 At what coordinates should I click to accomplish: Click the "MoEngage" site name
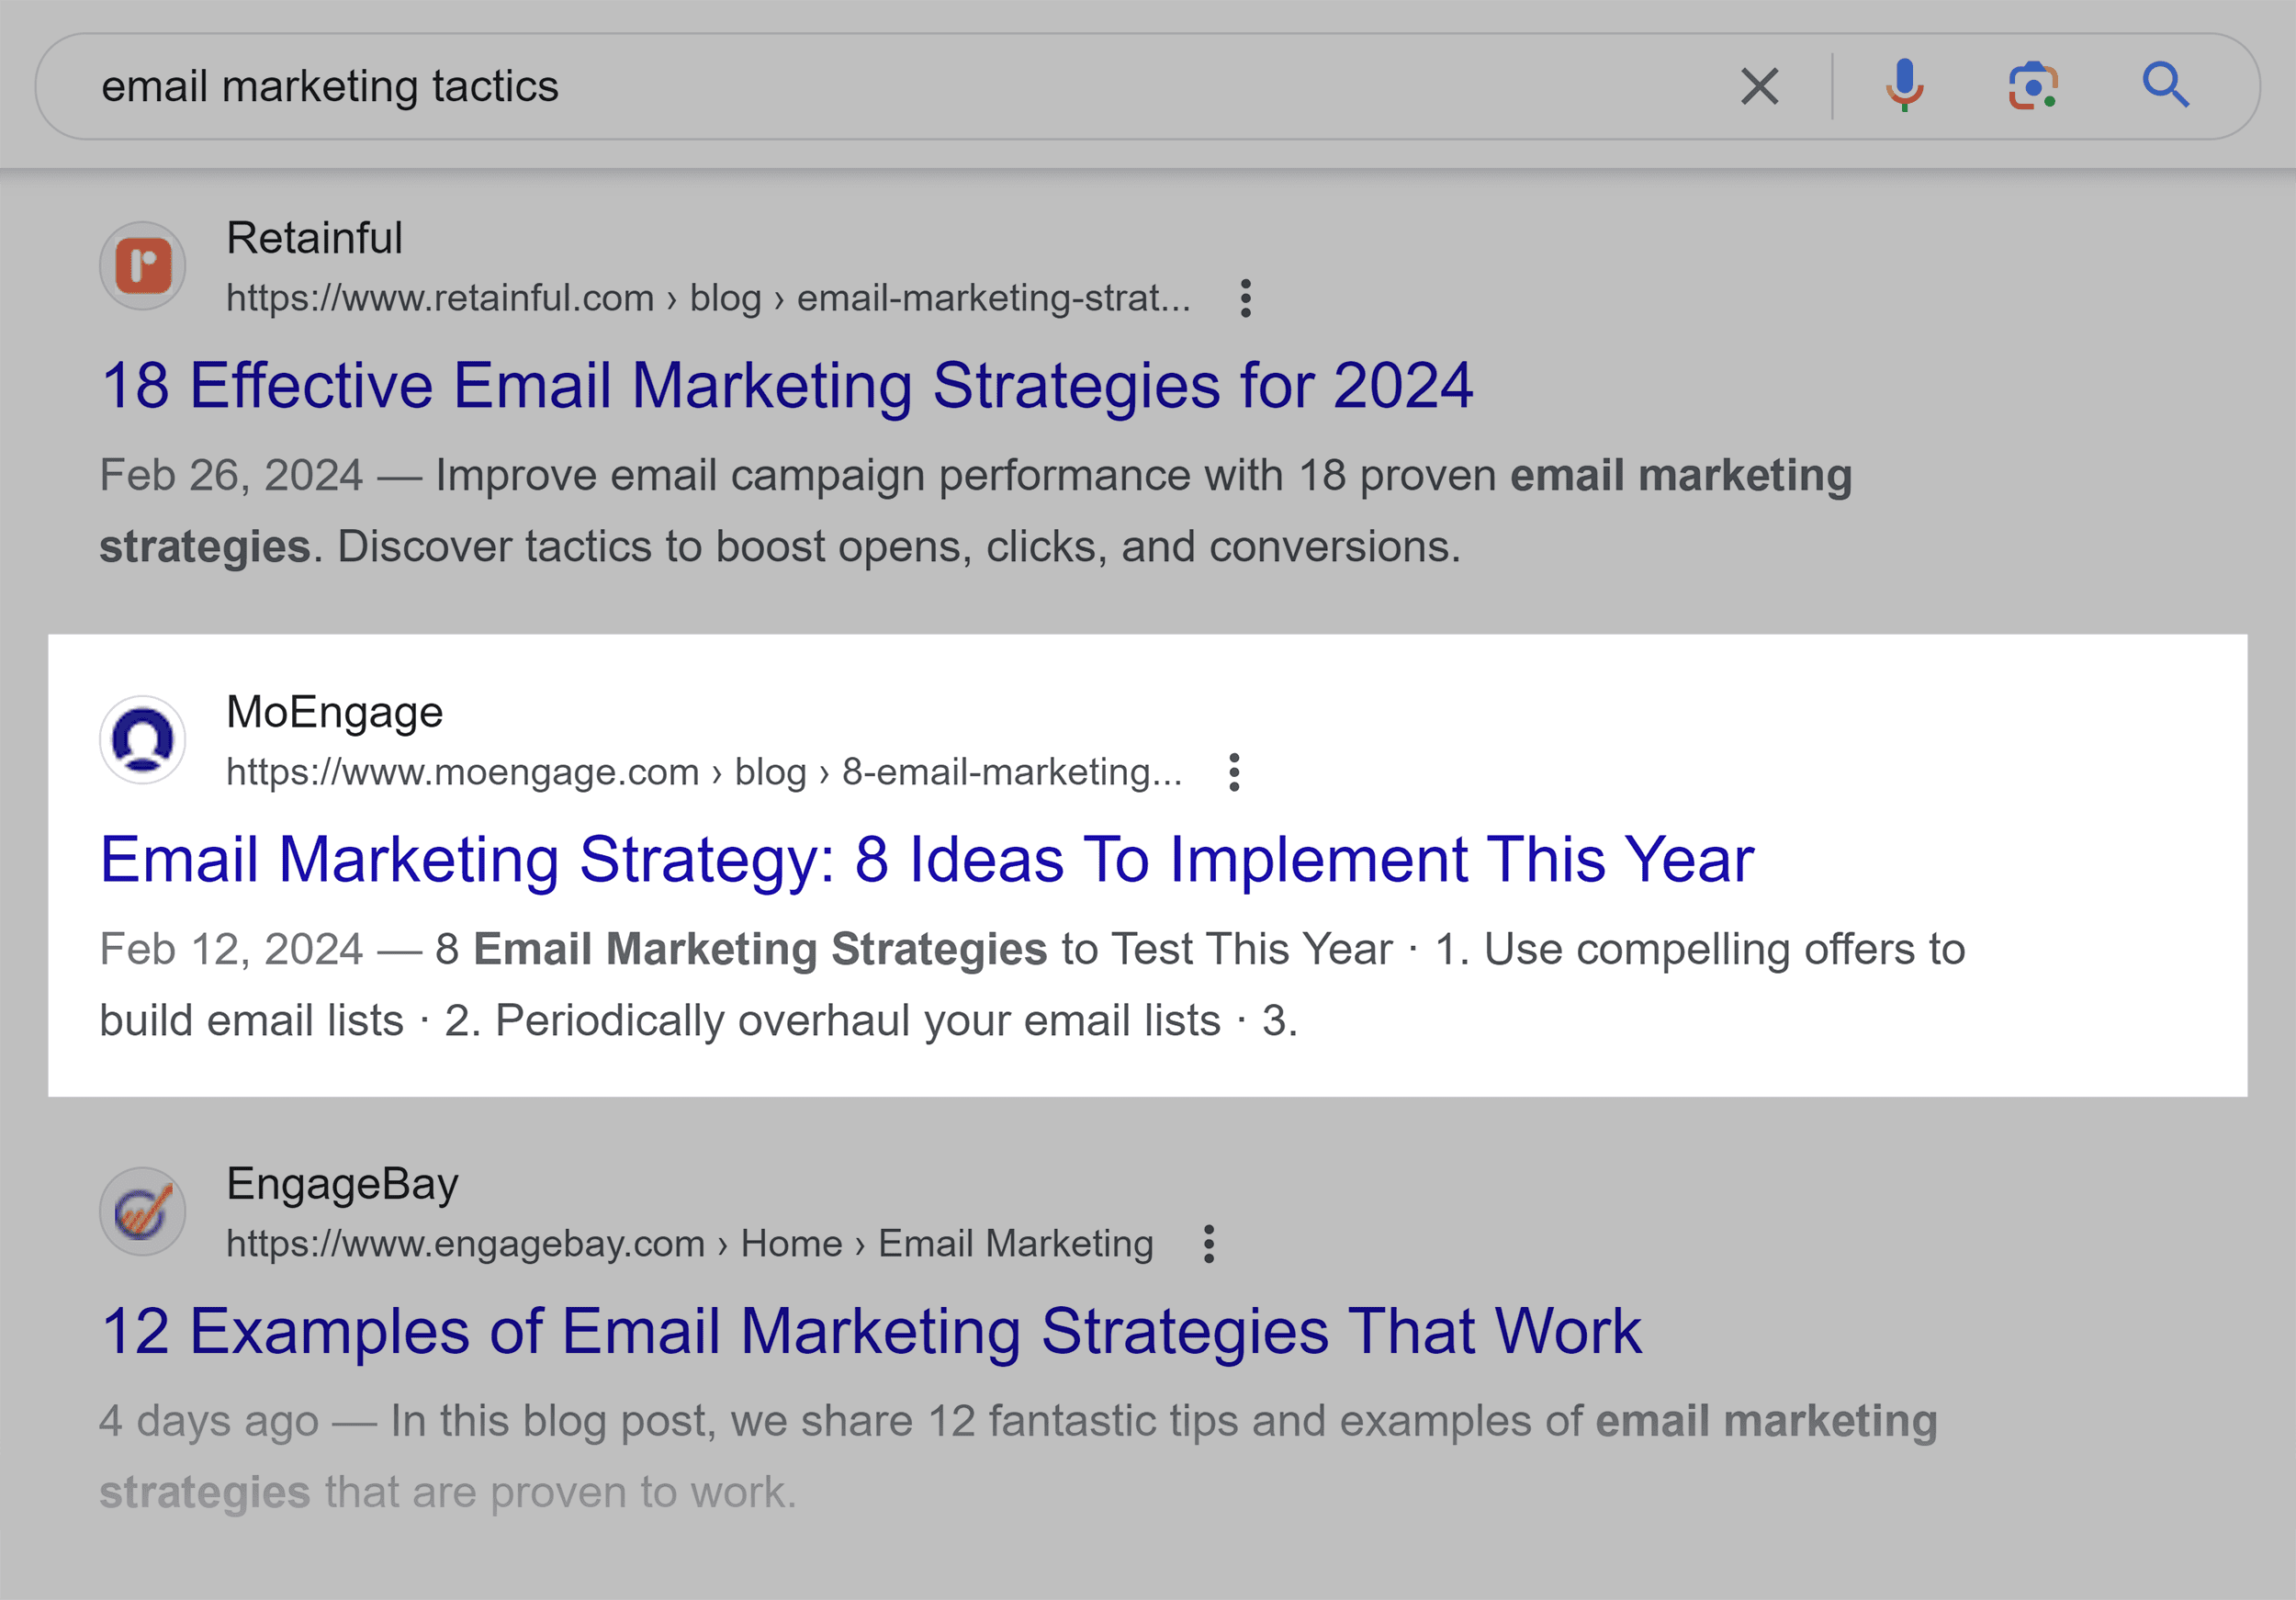click(334, 711)
